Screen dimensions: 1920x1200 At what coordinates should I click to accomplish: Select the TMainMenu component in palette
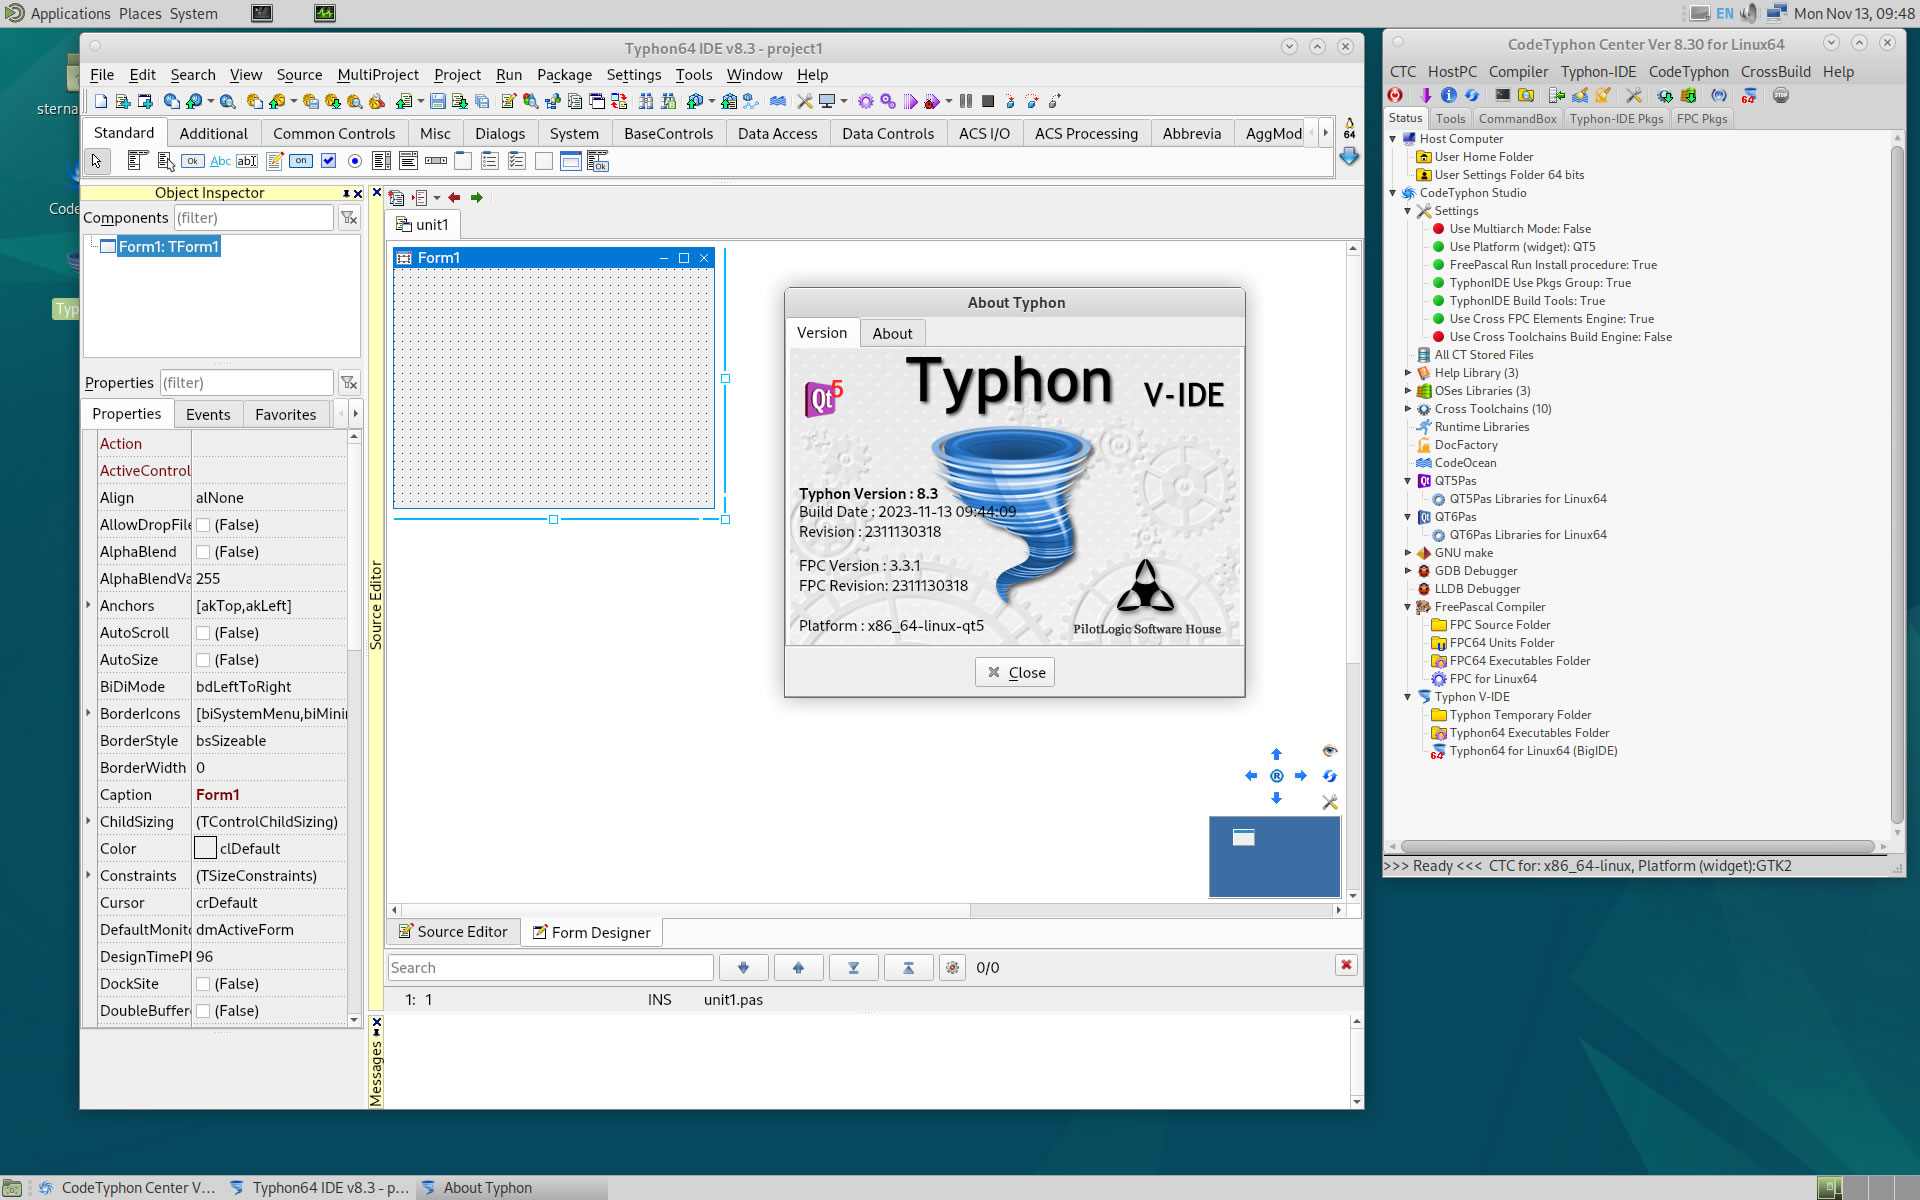pyautogui.click(x=138, y=161)
